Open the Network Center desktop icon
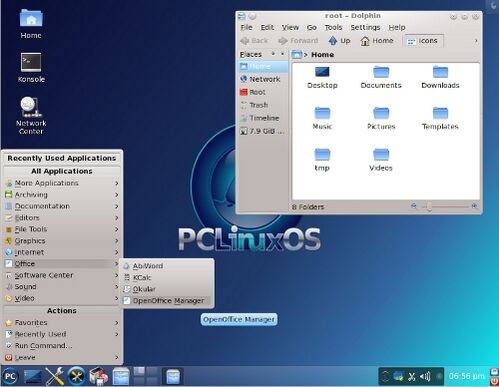Screen dimensions: 499x387 (31, 116)
